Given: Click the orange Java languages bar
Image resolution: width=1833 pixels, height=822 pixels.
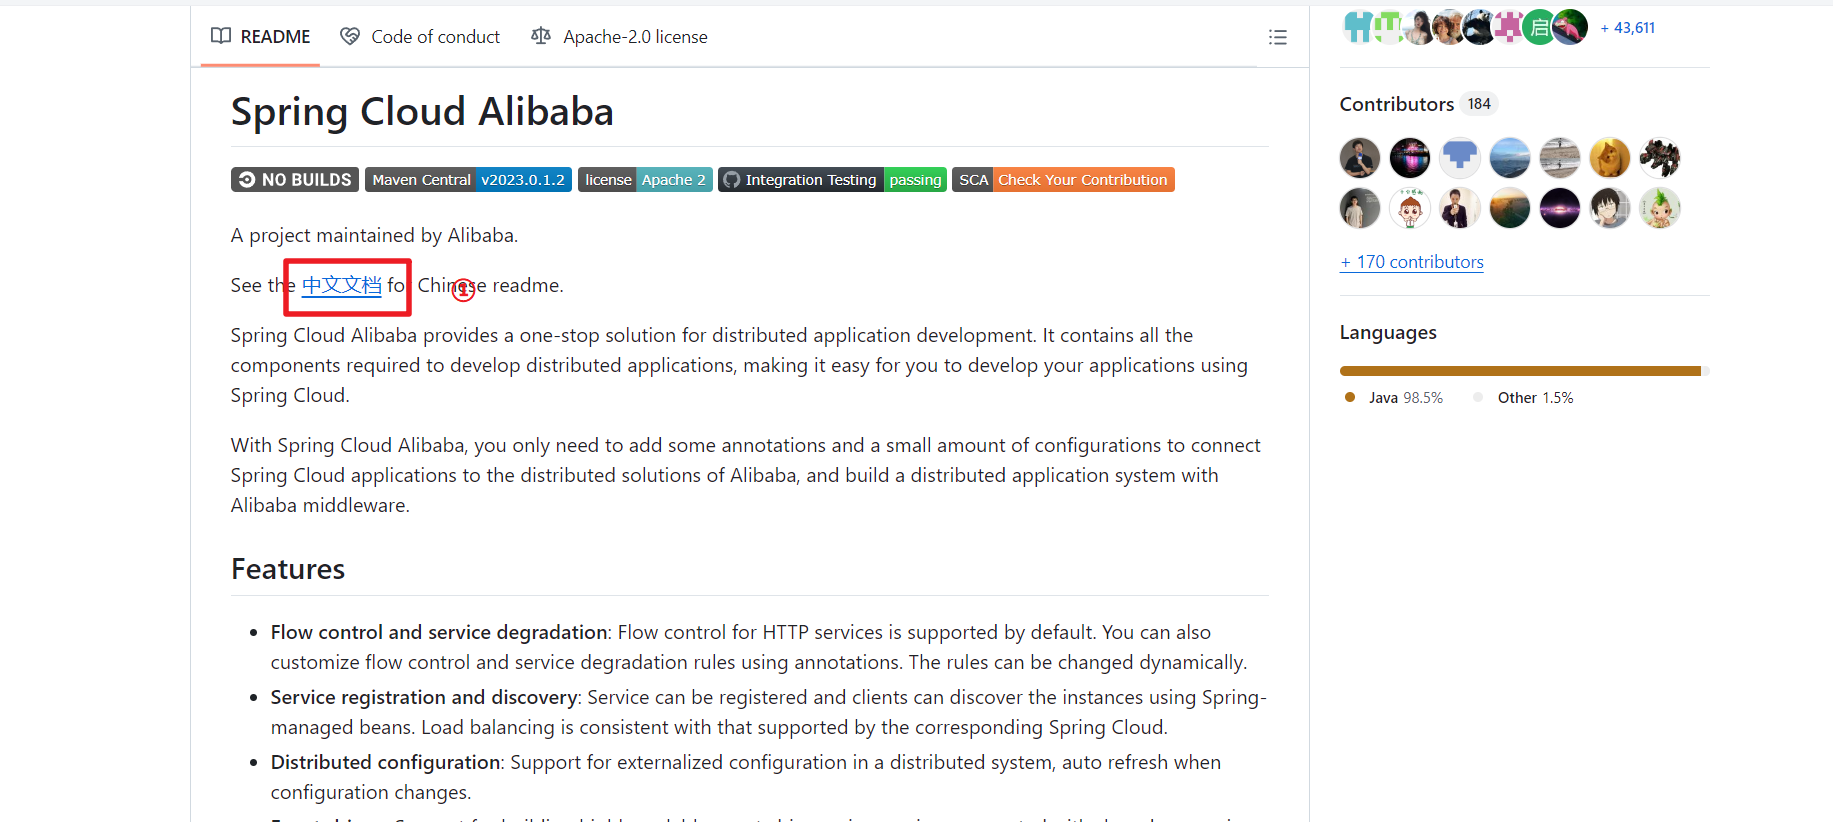Looking at the screenshot, I should pyautogui.click(x=1519, y=371).
